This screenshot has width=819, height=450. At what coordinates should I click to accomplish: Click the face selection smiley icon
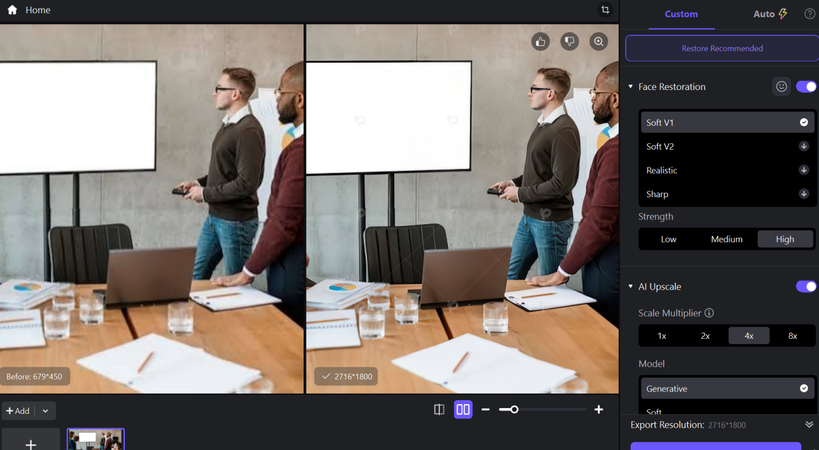tap(781, 87)
